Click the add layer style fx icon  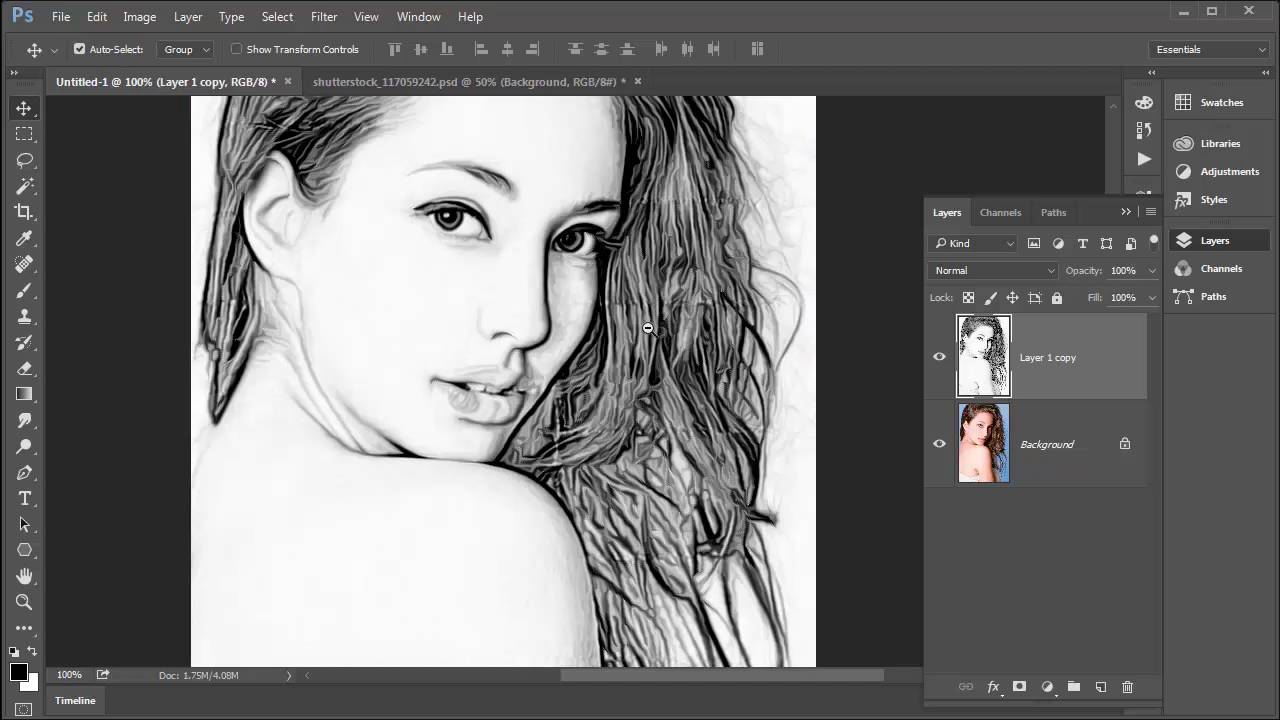[993, 687]
